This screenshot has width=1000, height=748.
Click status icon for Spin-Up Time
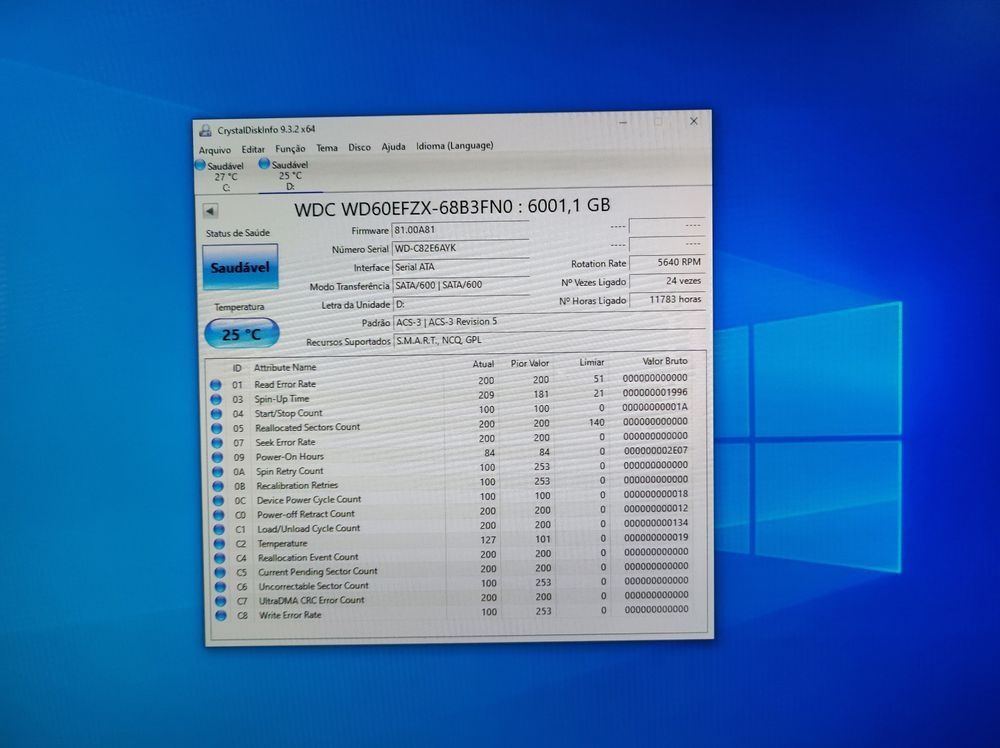point(216,399)
